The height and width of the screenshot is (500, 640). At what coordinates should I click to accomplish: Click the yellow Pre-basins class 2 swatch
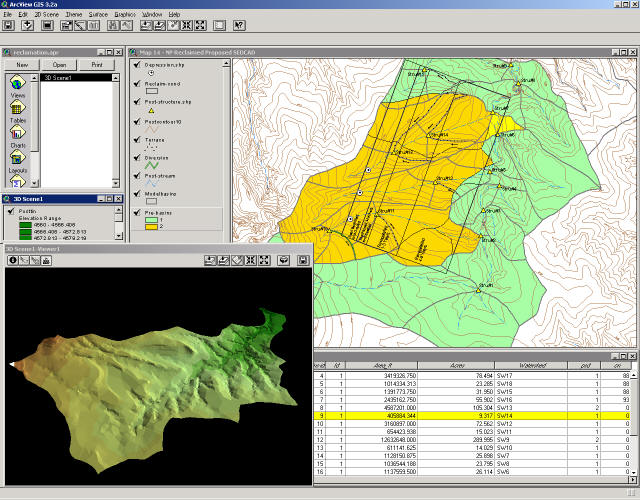point(153,228)
